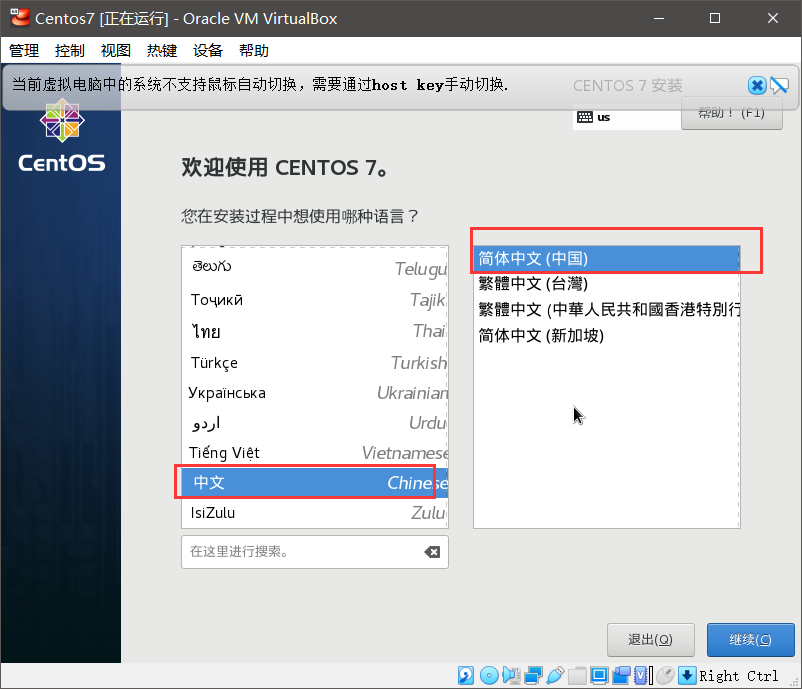Screen dimensions: 802x689
Task: Select Telugu in language list
Action: click(x=315, y=268)
